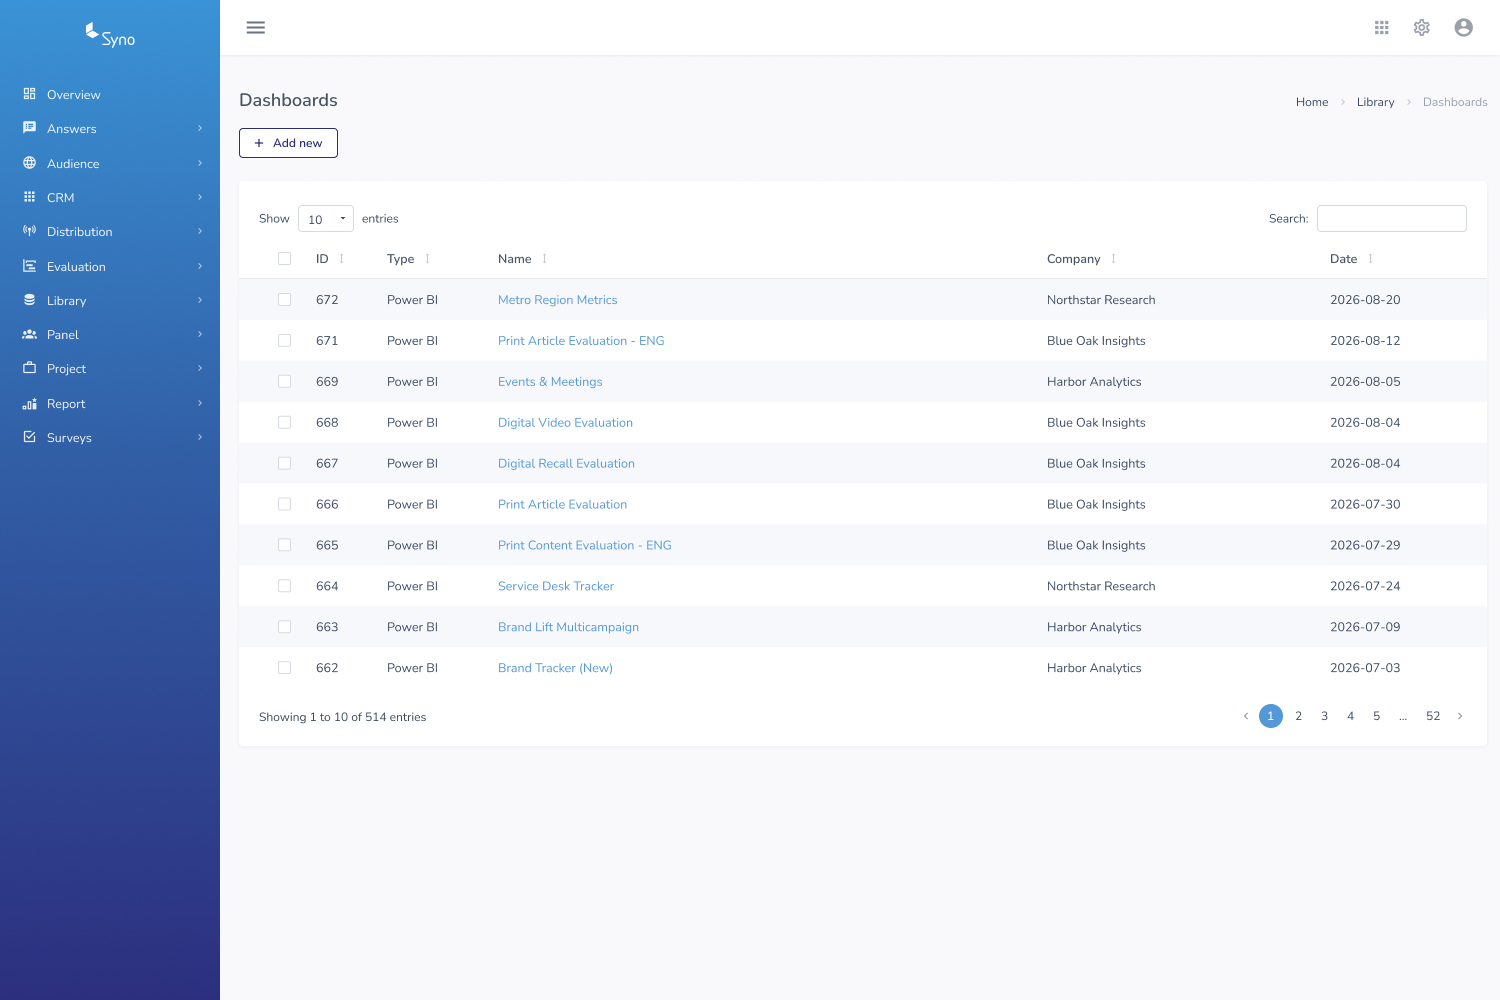
Task: Expand Distribution menu chevron
Action: [x=200, y=231]
